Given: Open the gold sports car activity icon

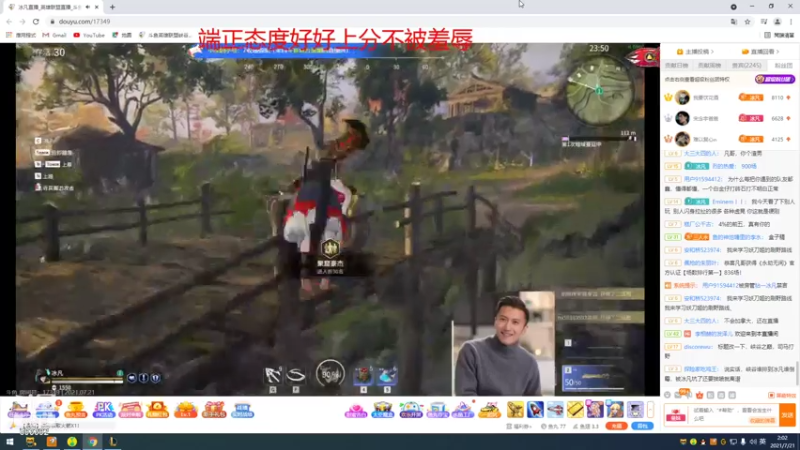Looking at the screenshot, I should point(489,410).
